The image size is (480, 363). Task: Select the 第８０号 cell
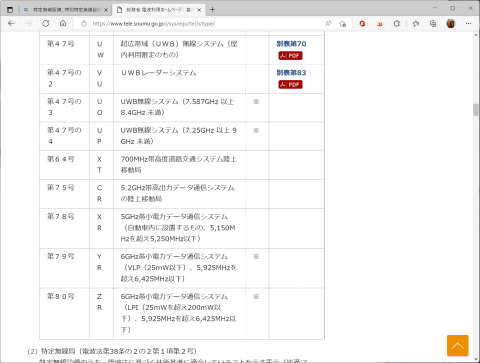(x=64, y=314)
